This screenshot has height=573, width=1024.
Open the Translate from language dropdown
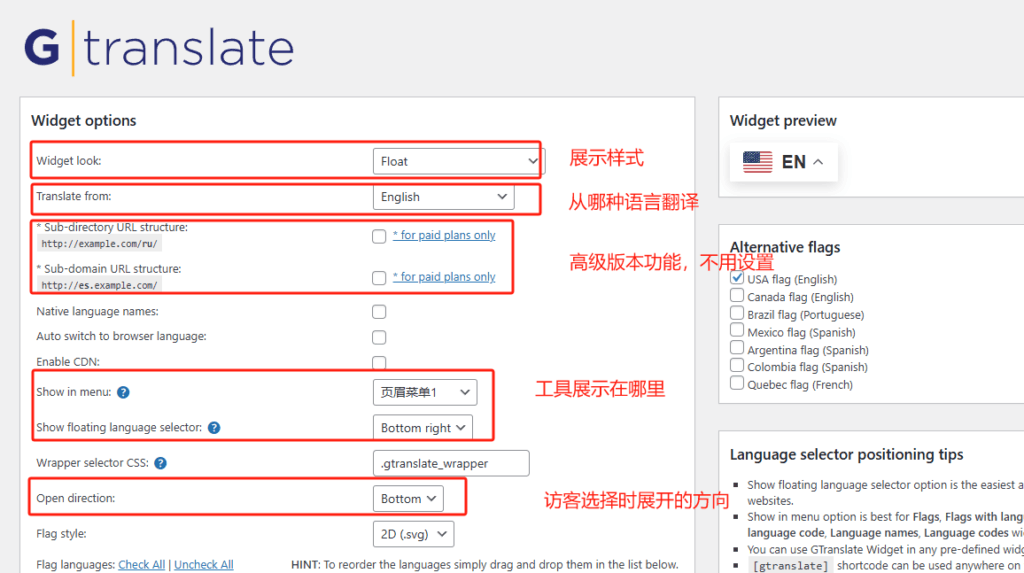tap(444, 197)
